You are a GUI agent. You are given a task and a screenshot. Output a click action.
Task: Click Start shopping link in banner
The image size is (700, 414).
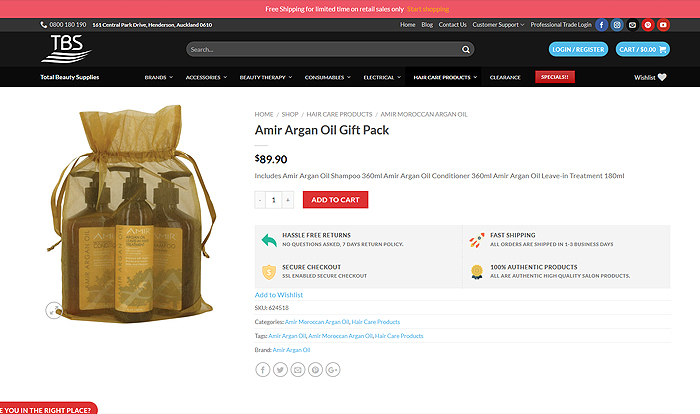click(x=428, y=9)
